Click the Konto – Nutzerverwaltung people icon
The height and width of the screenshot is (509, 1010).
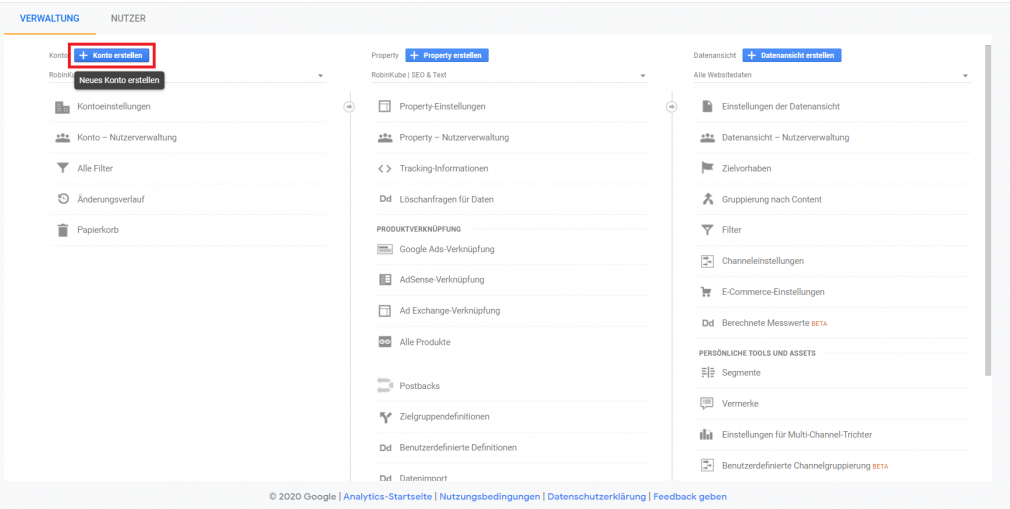62,137
